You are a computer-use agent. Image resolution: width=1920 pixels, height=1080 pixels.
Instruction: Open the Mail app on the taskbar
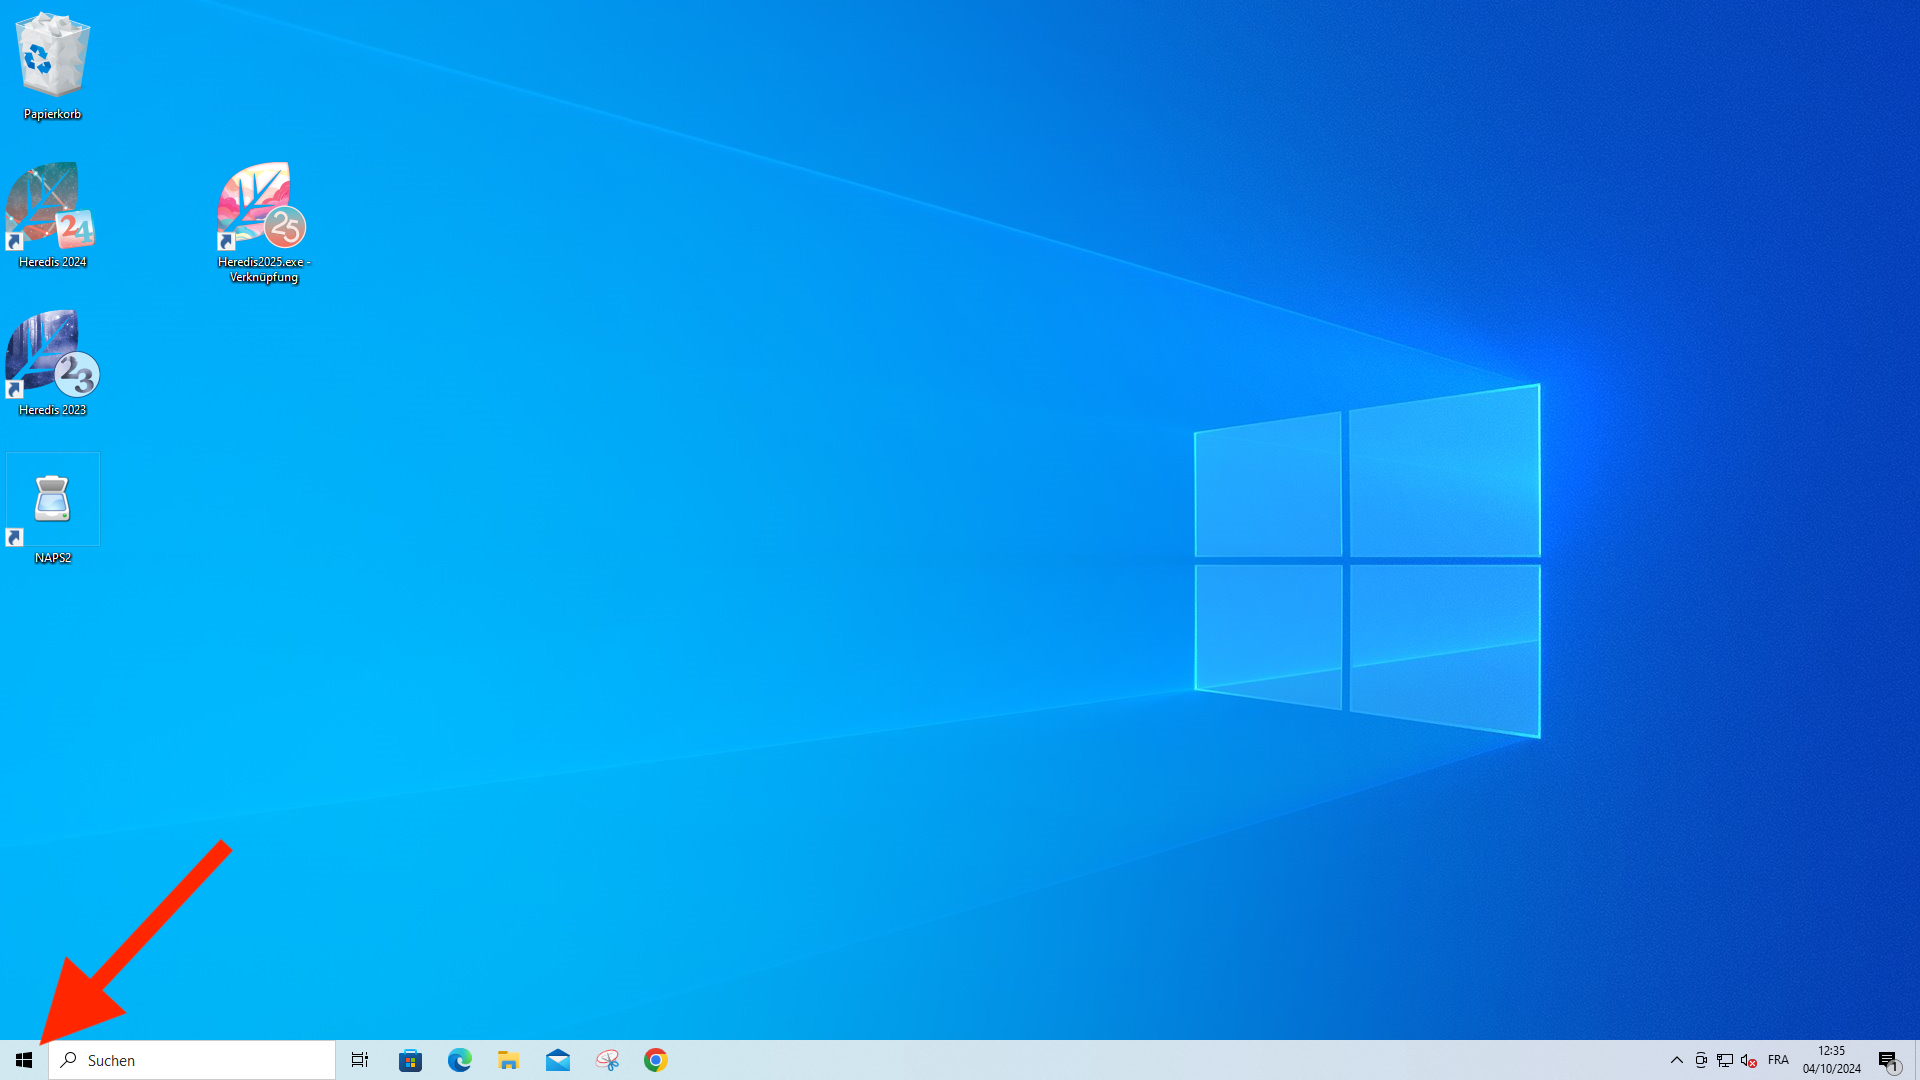(557, 1060)
